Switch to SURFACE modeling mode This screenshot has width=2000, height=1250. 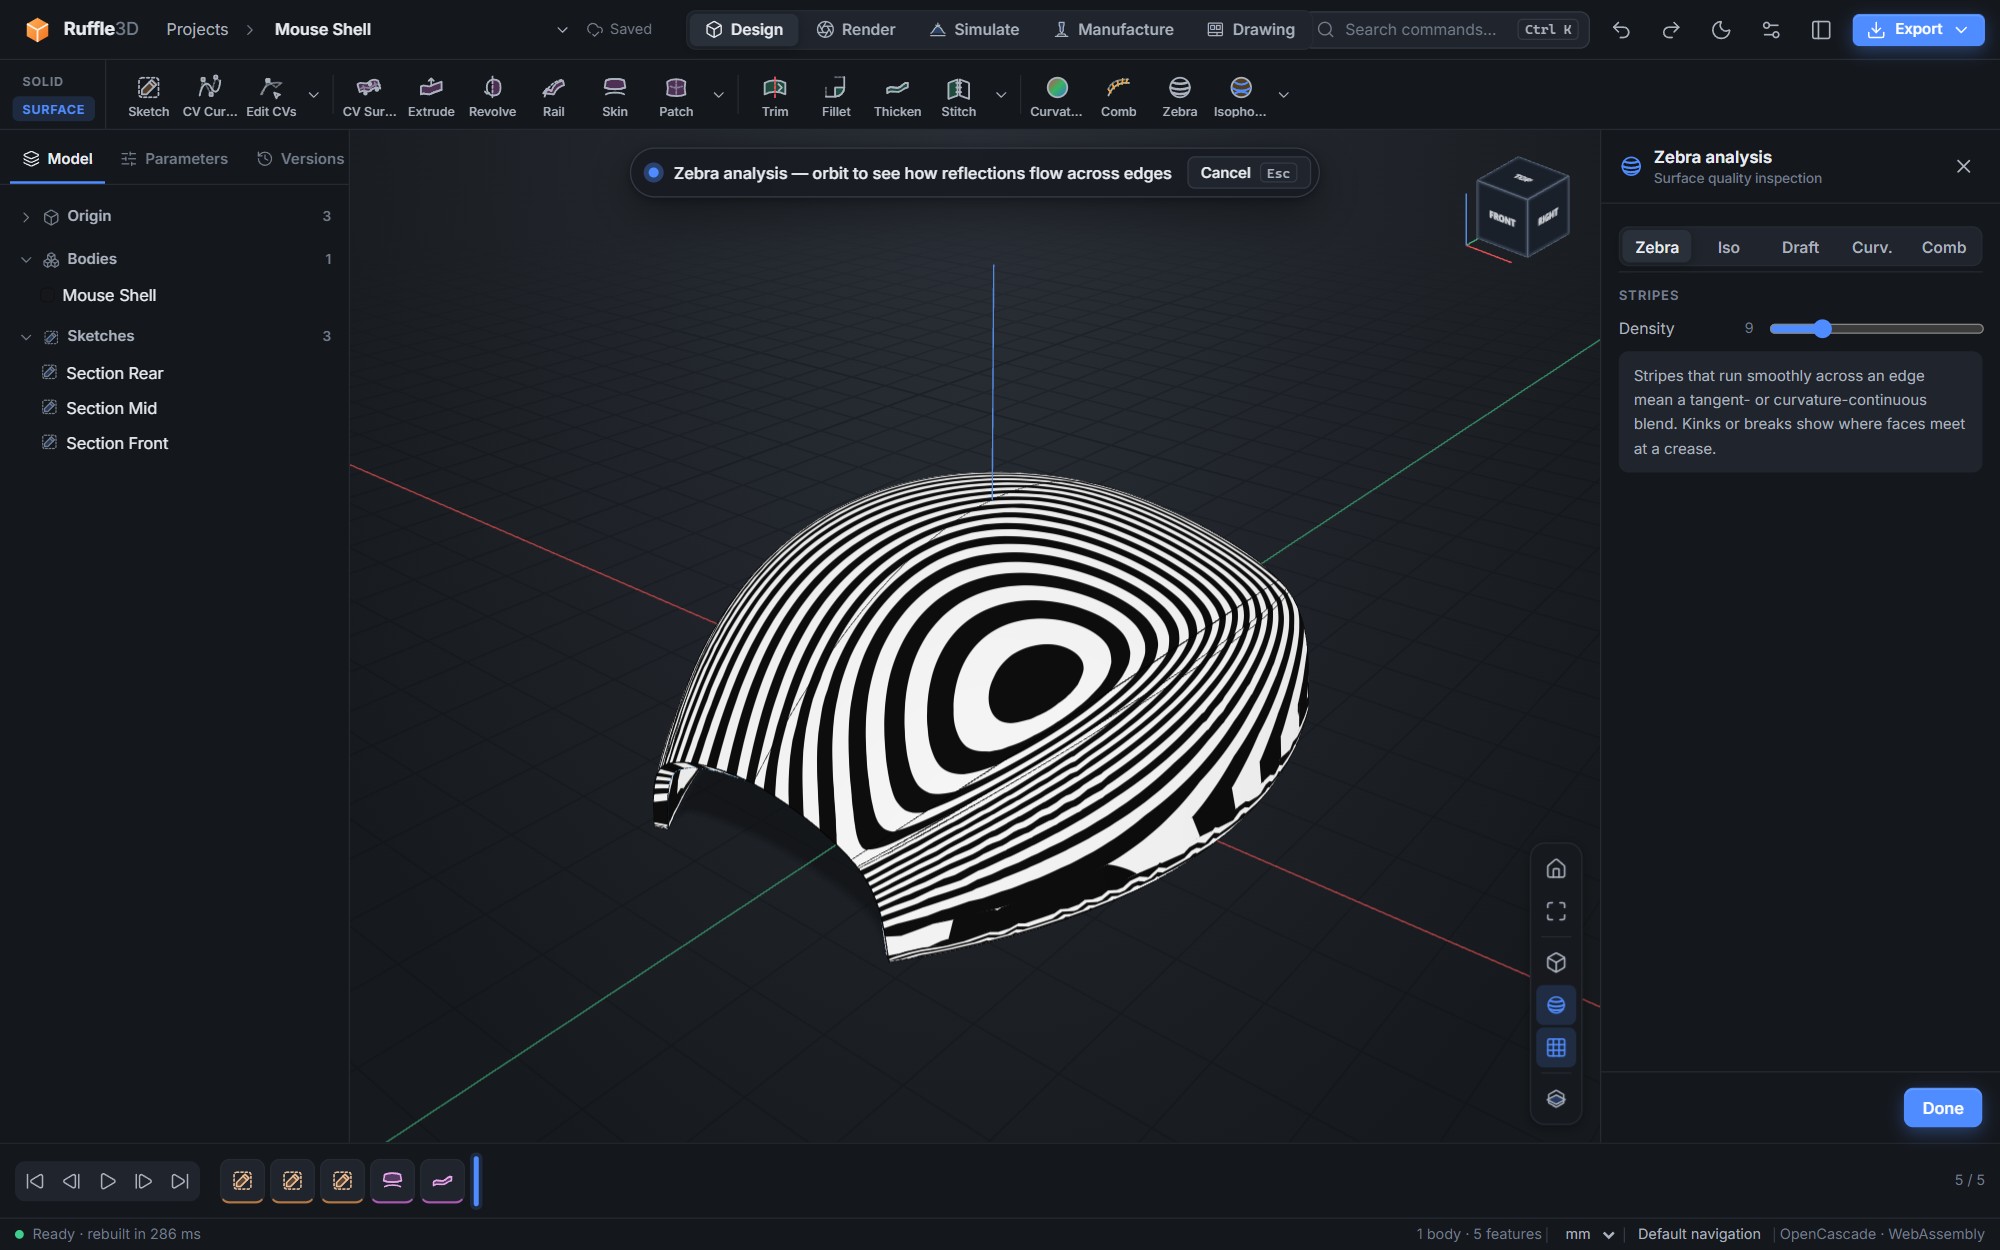pyautogui.click(x=54, y=109)
